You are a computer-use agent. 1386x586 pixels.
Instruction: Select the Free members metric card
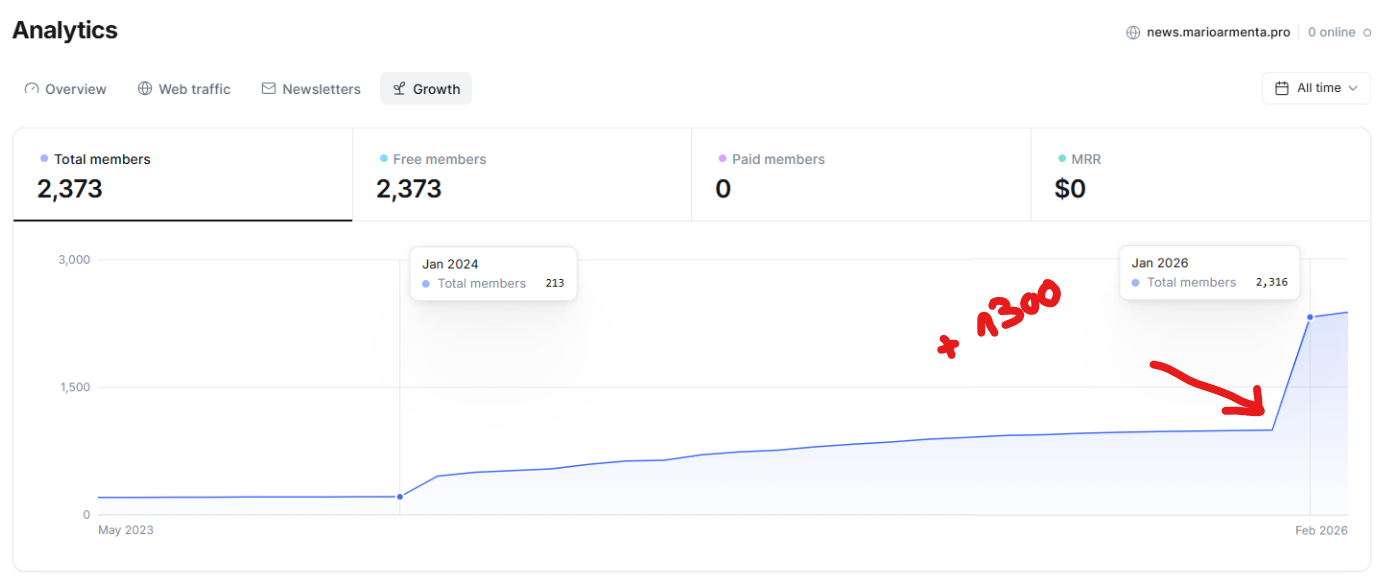click(521, 175)
